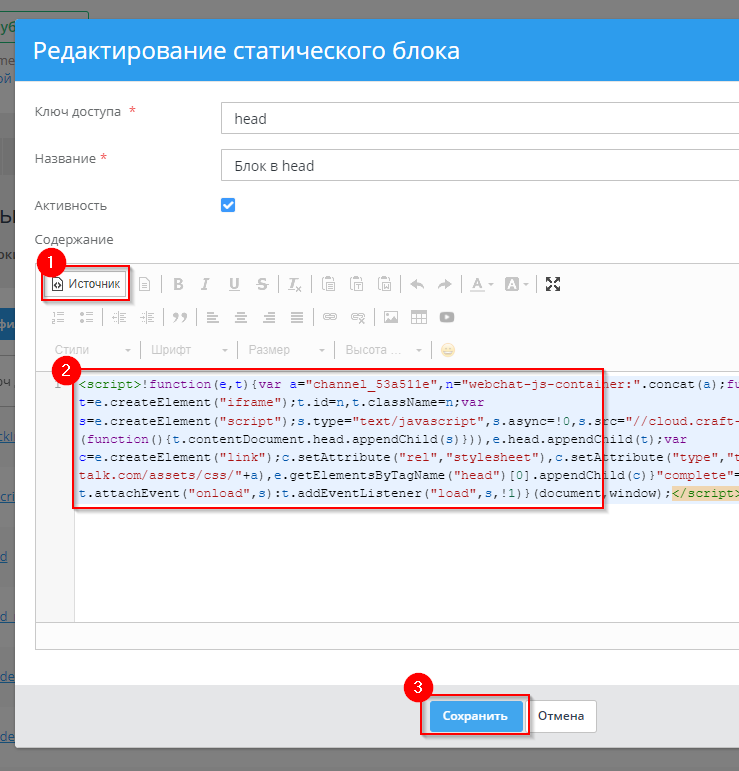Click the Отмена button

563,717
